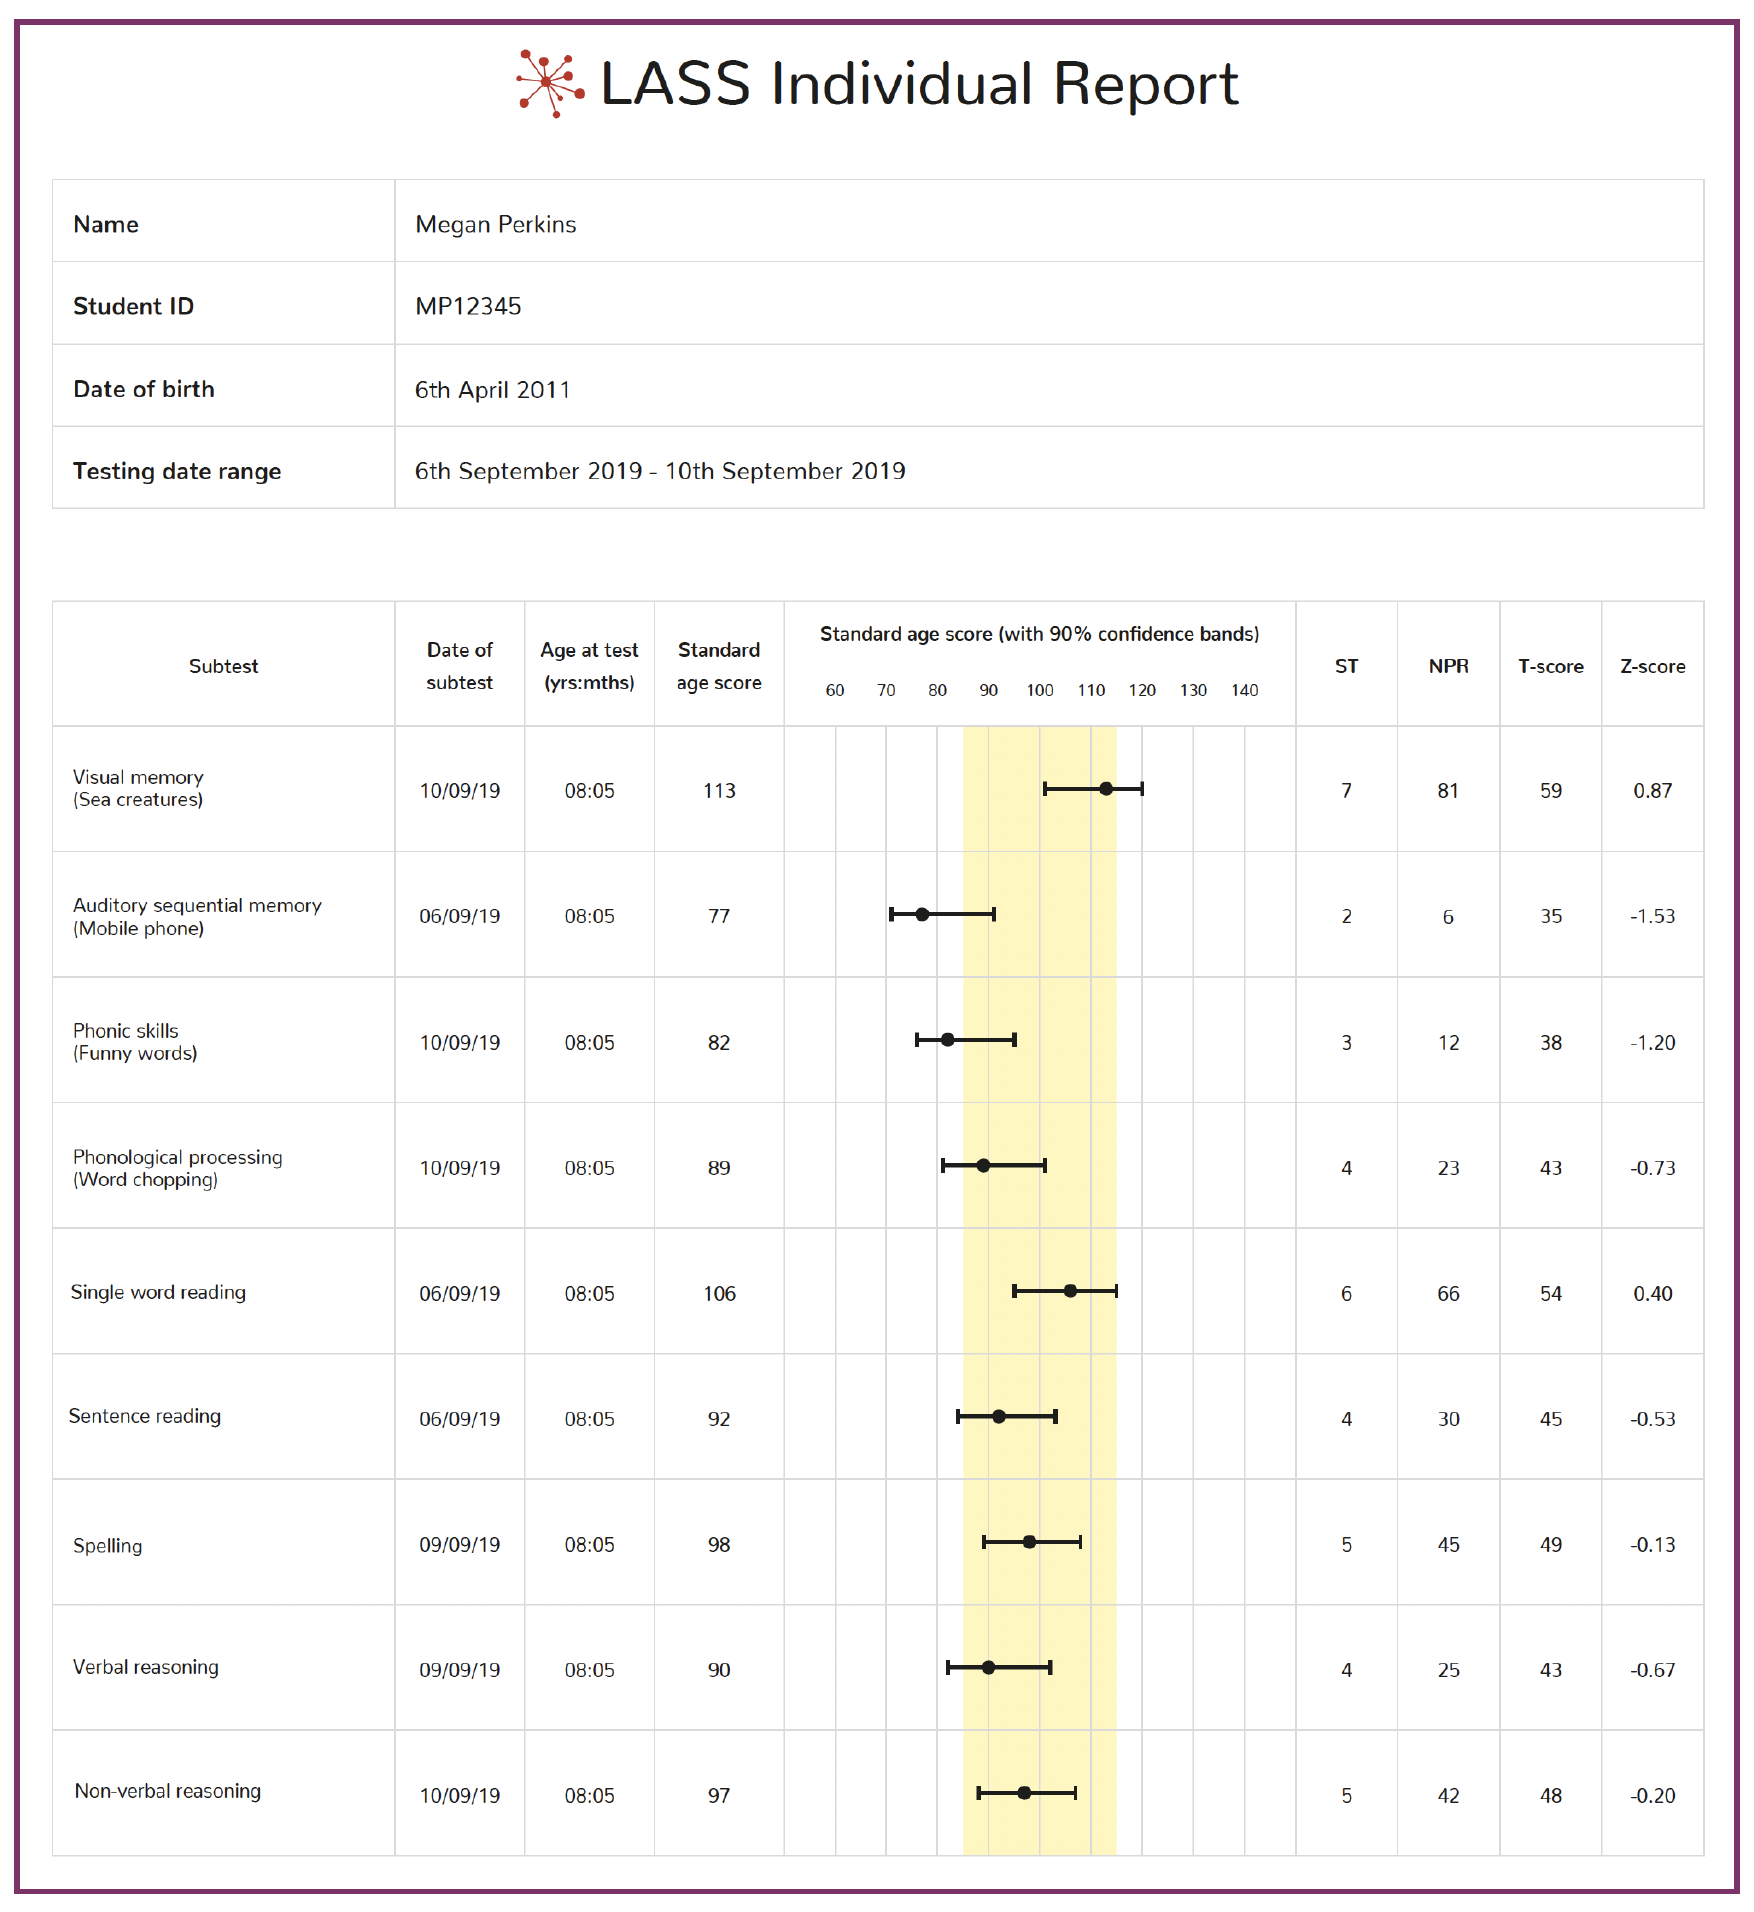
Task: Click the Z-score value -1.20
Action: (x=1653, y=1043)
